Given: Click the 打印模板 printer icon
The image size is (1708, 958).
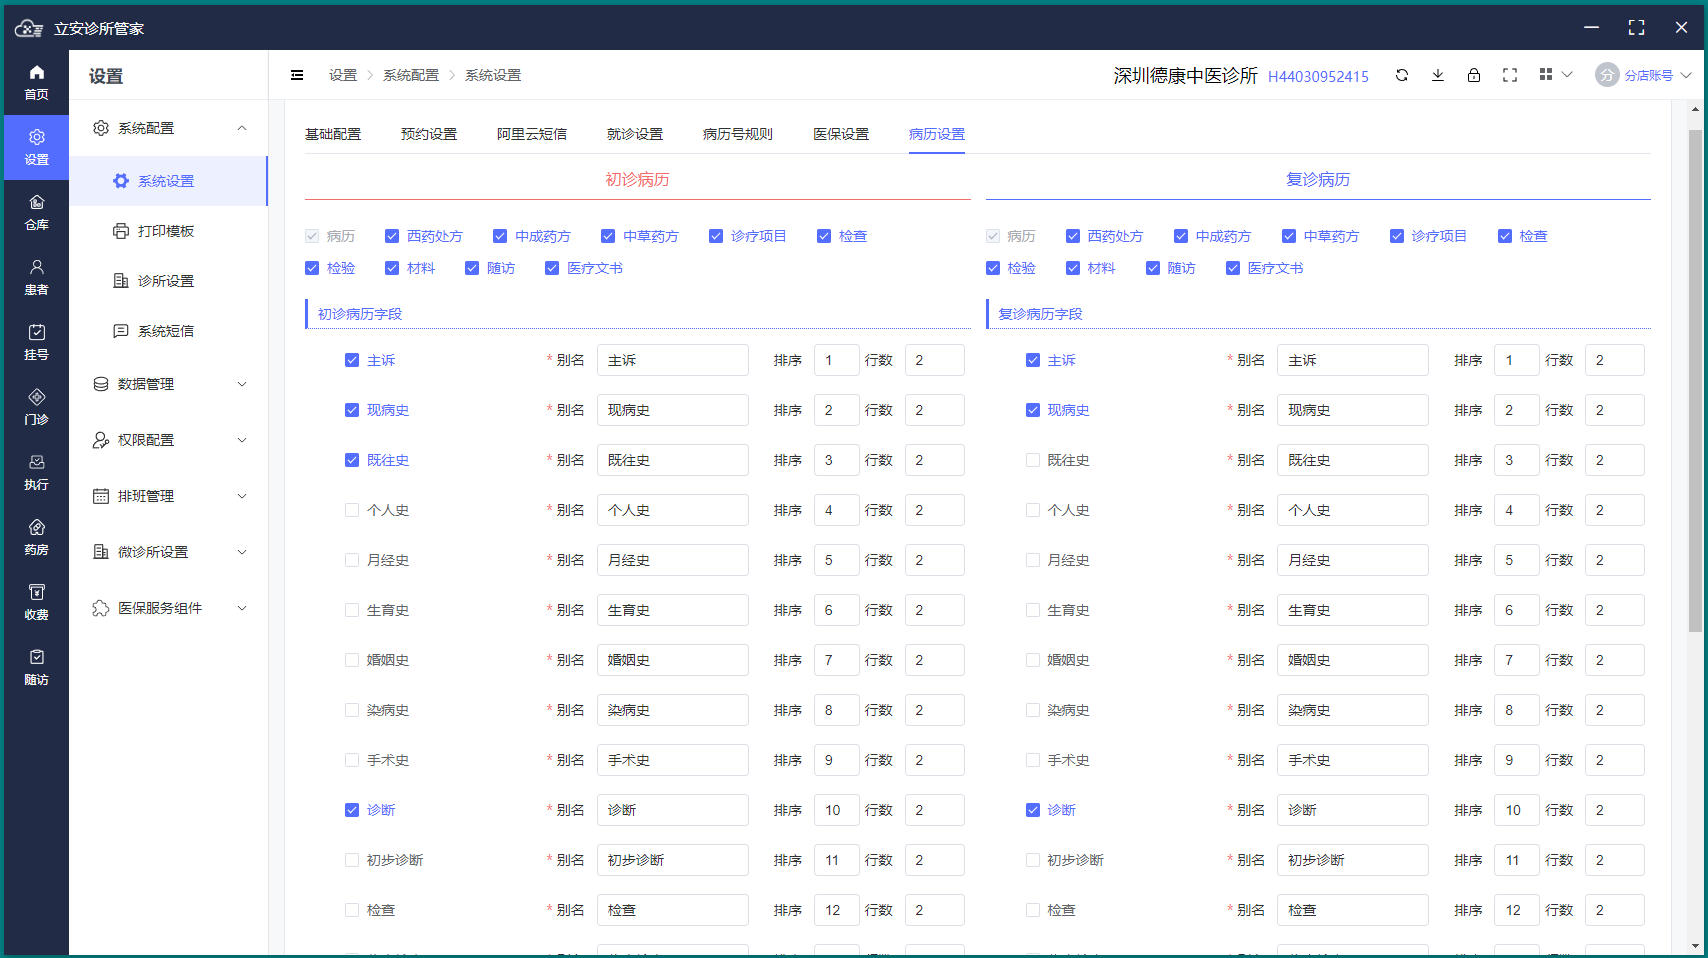Looking at the screenshot, I should [121, 231].
